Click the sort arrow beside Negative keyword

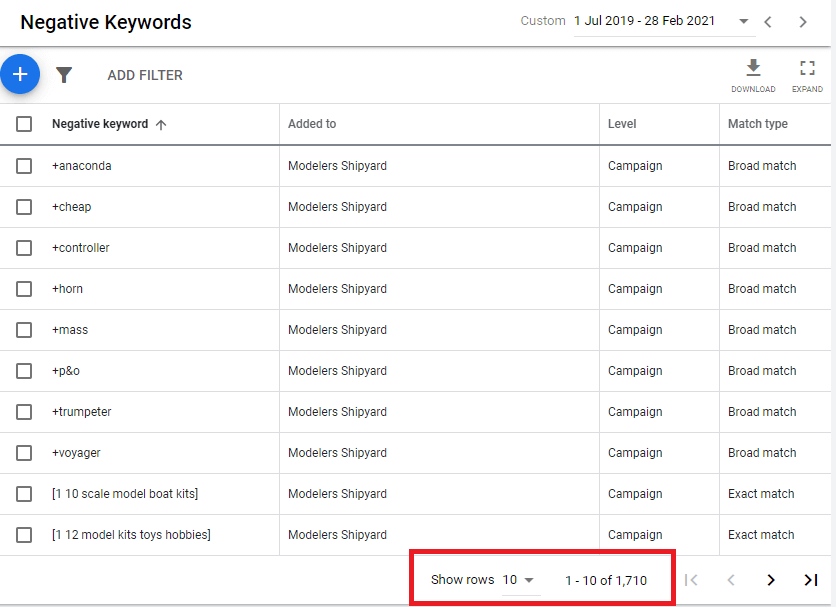pos(161,125)
